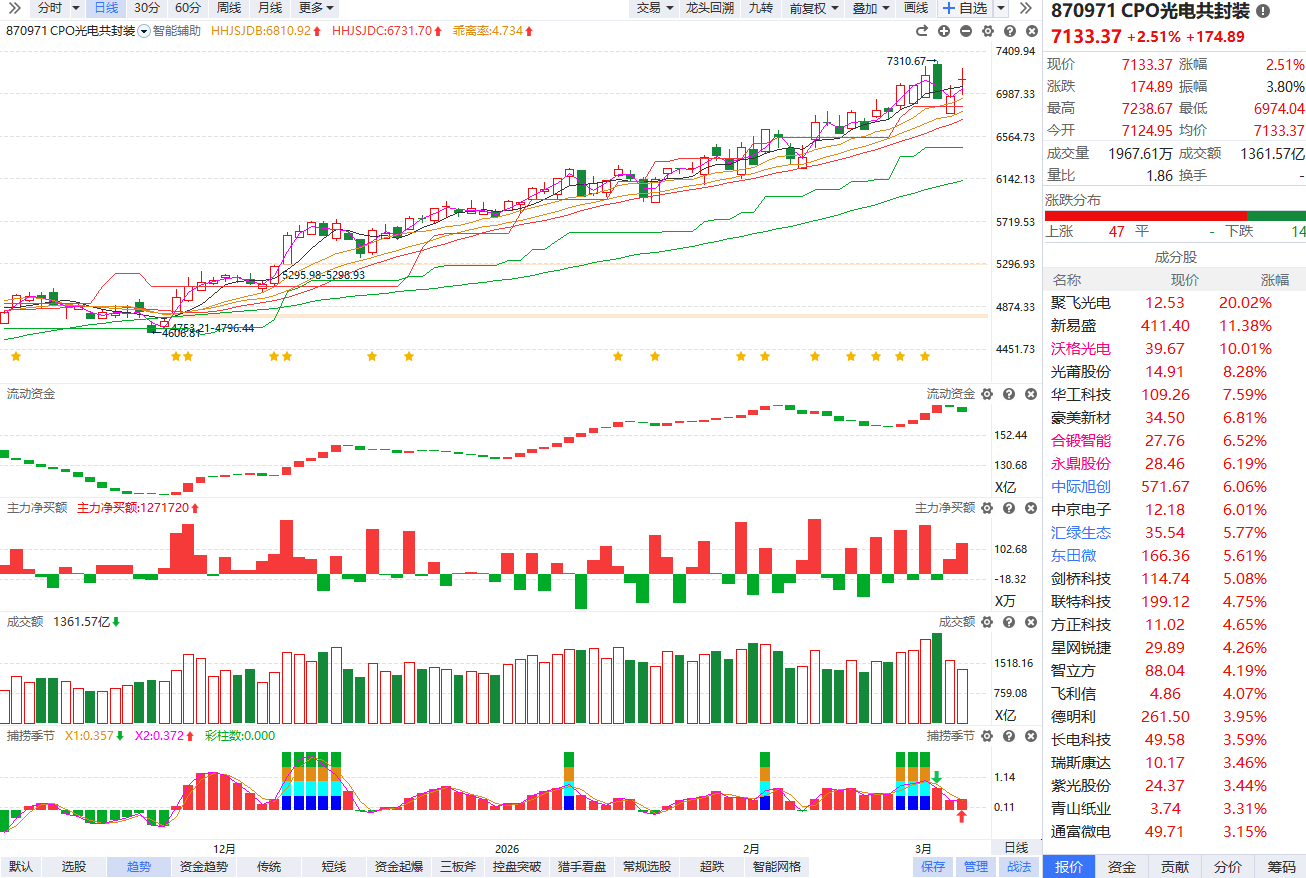Switch to 分时 intraday view
The image size is (1306, 878).
tap(50, 8)
